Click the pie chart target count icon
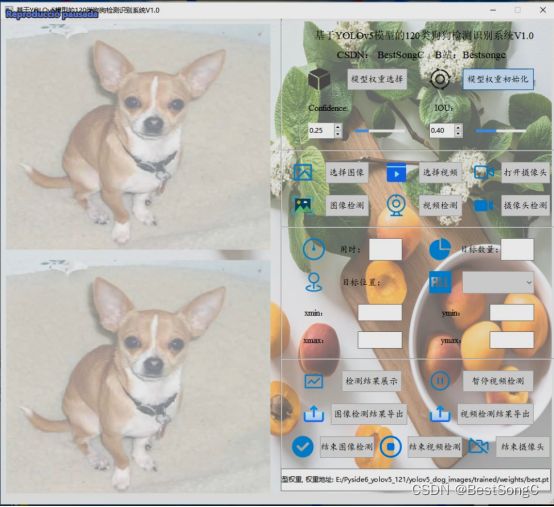 click(x=440, y=249)
